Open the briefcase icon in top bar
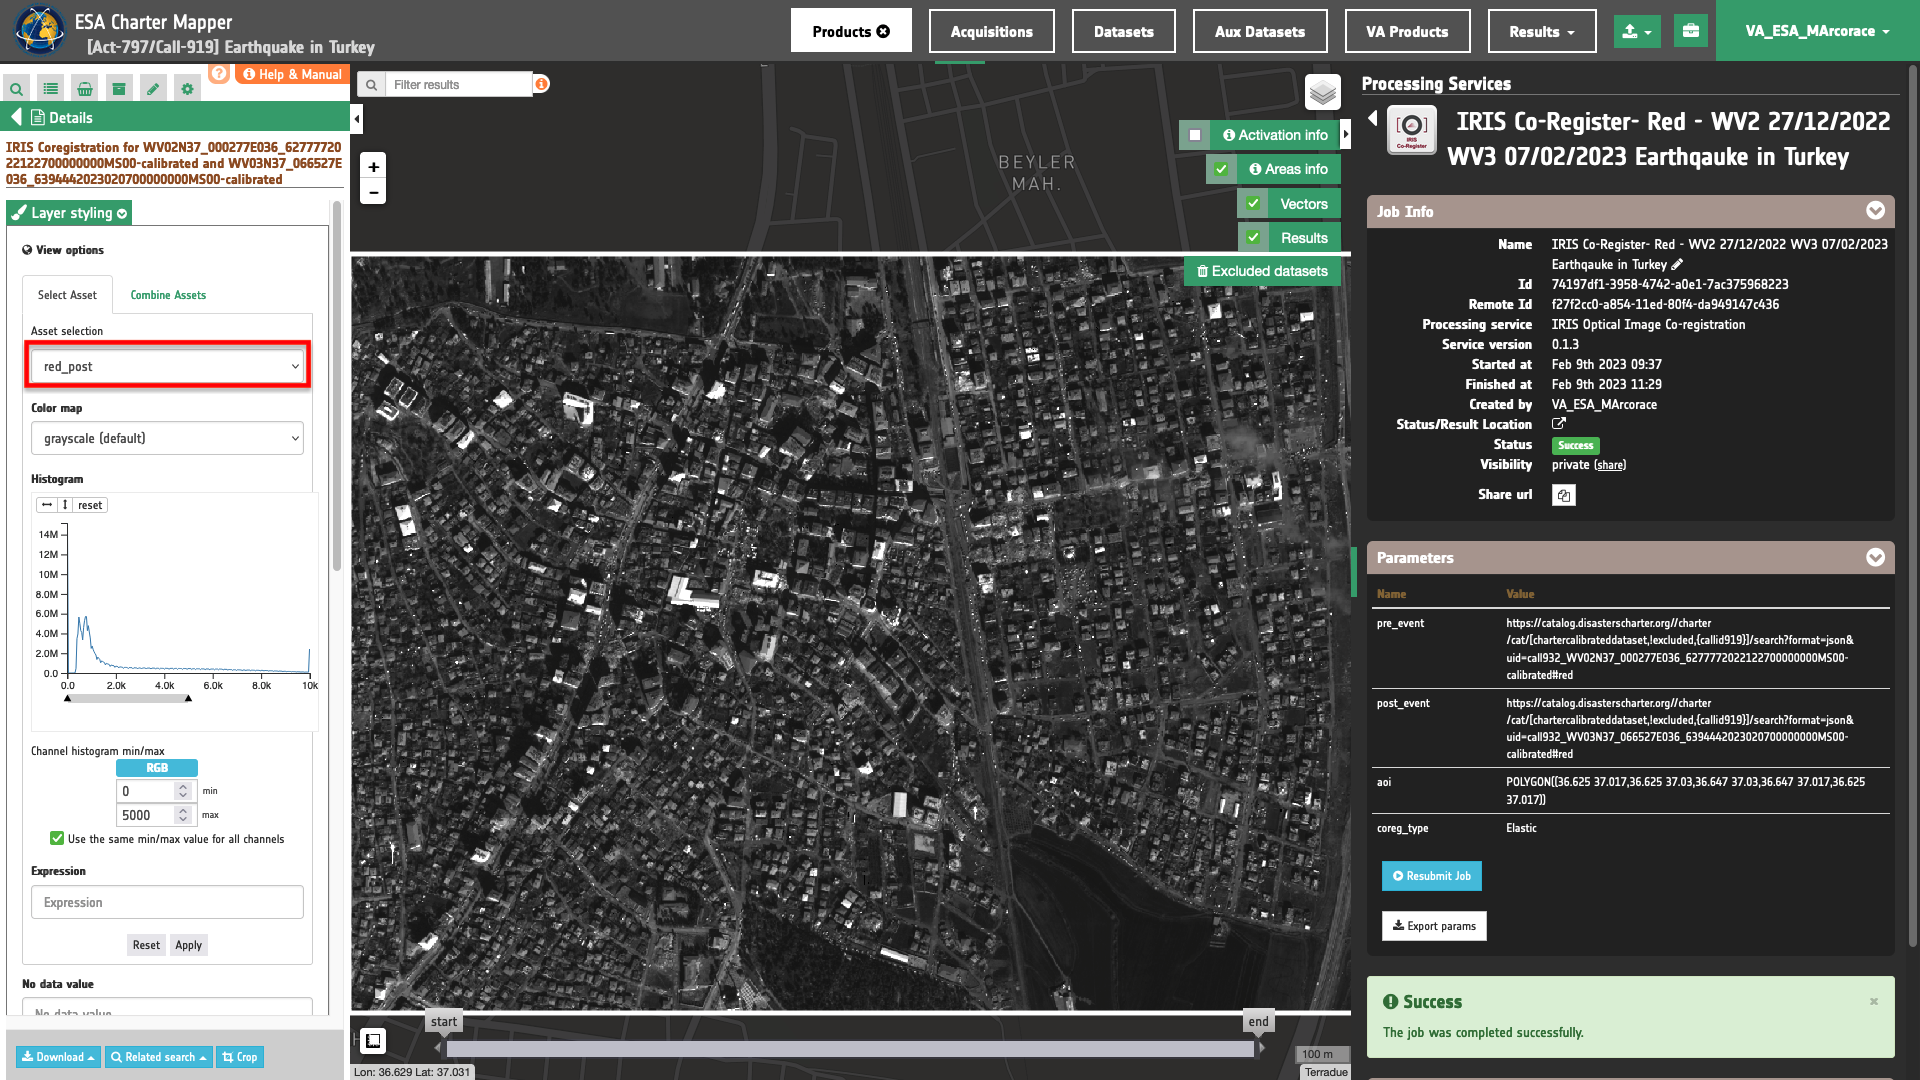1920x1080 pixels. 1691,31
